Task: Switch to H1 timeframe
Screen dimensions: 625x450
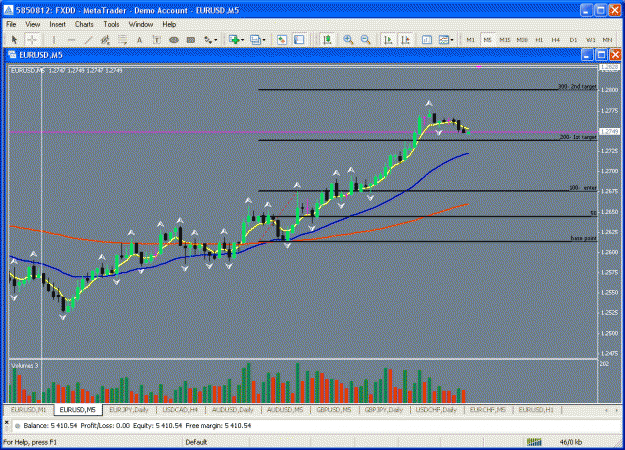Action: pos(539,40)
